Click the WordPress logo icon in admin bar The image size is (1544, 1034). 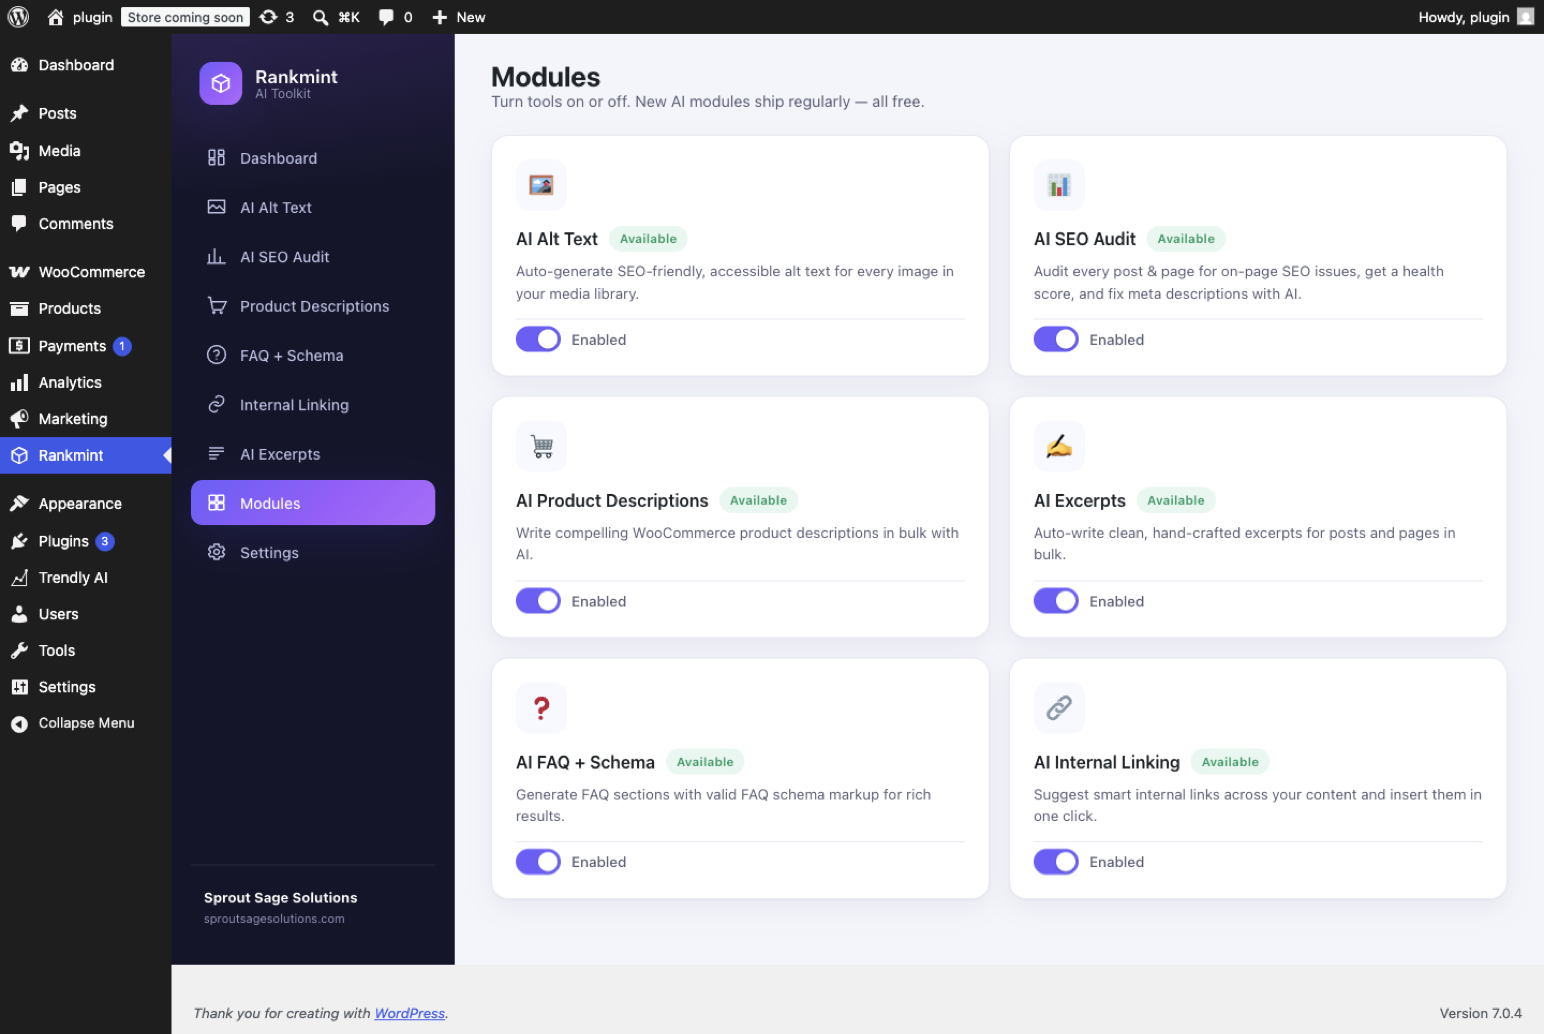pos(18,17)
